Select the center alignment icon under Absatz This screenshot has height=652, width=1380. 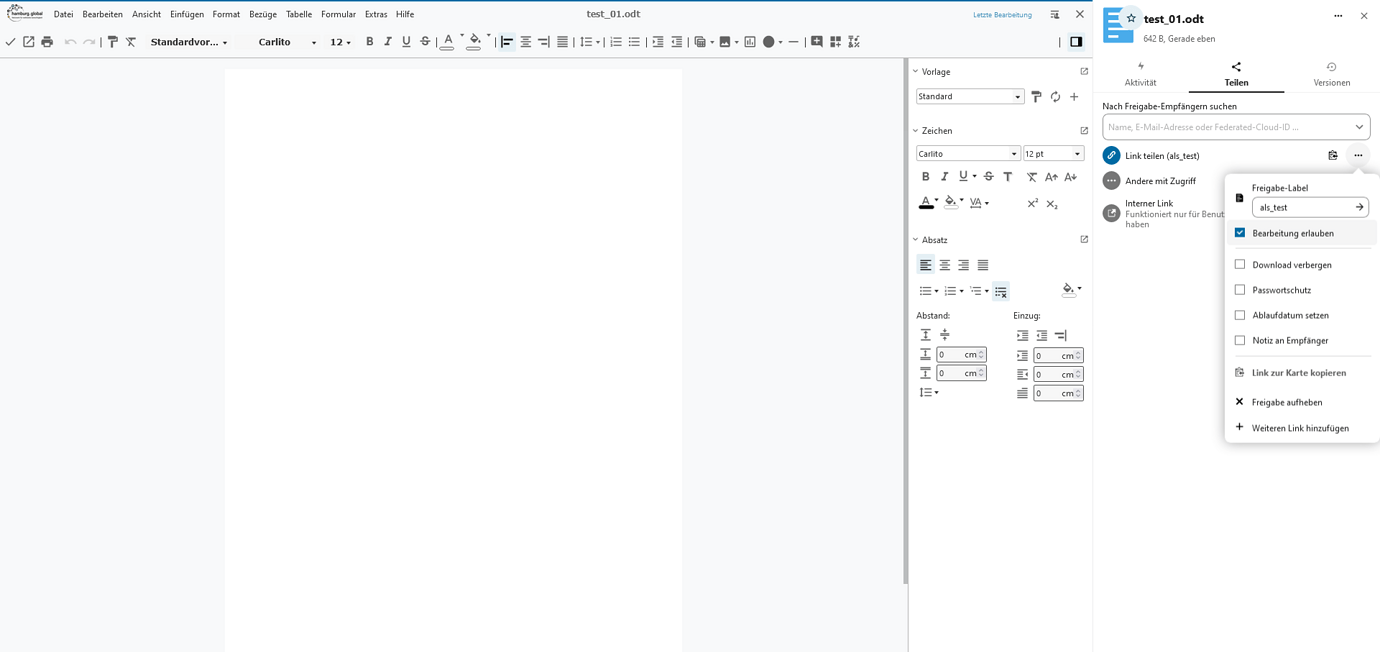click(944, 264)
